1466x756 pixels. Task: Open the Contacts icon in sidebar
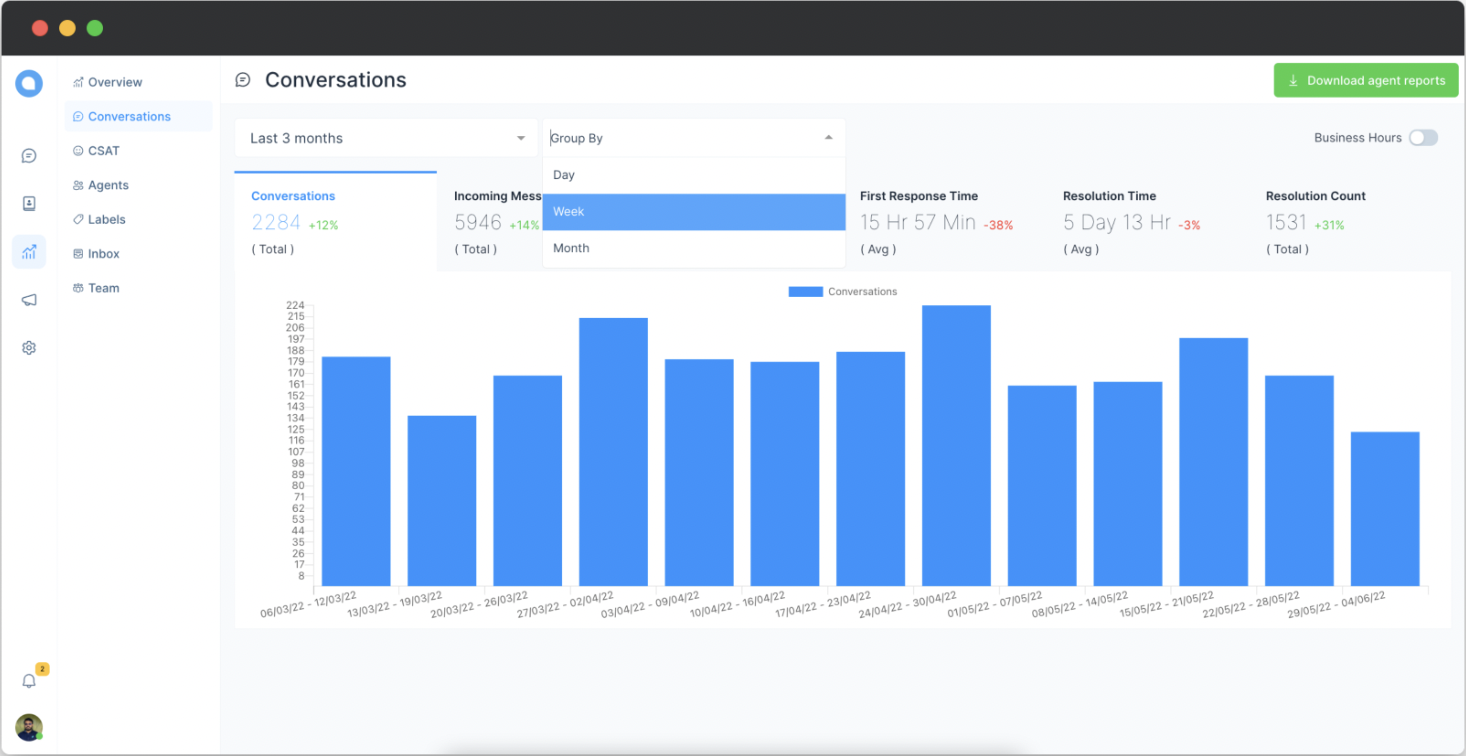(x=29, y=204)
